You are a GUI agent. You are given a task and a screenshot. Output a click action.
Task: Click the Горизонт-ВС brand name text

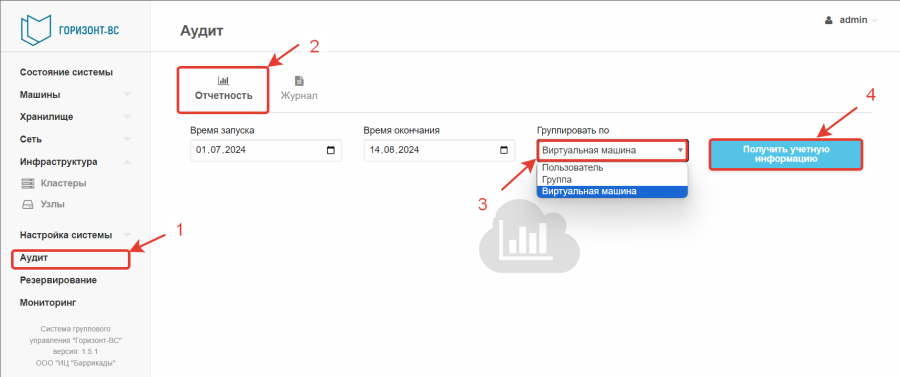coord(89,30)
